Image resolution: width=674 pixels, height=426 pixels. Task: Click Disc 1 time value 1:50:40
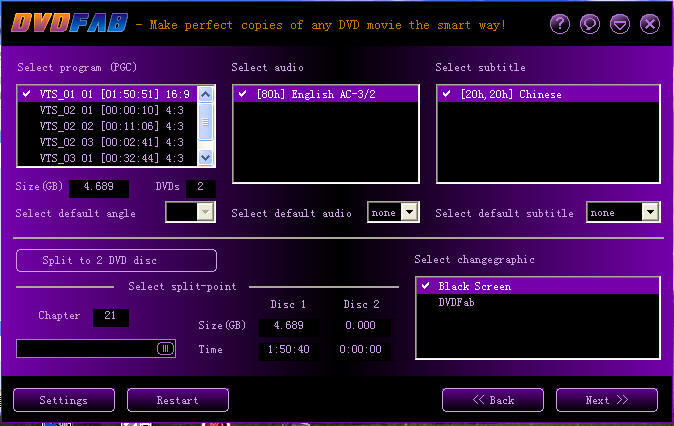[288, 350]
